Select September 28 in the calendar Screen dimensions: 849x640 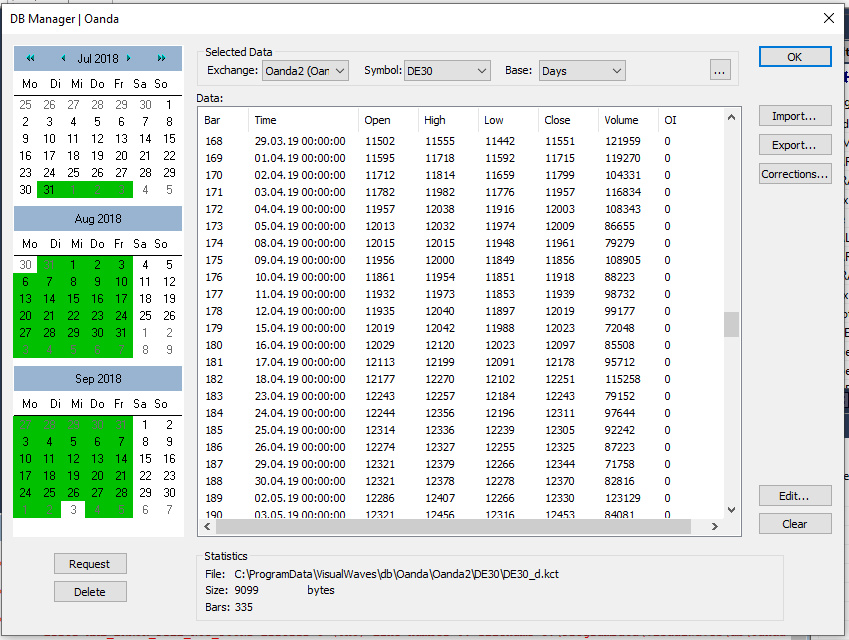click(121, 493)
